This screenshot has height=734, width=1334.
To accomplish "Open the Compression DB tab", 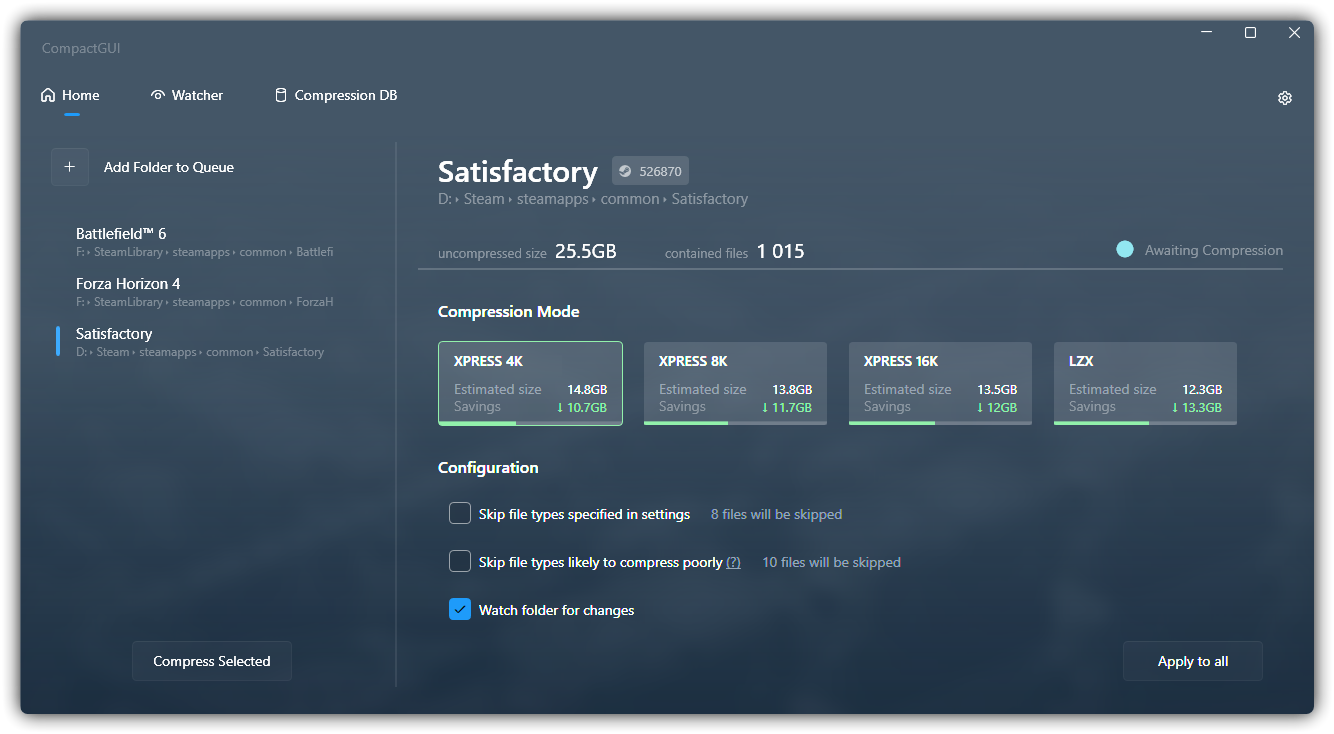I will tap(336, 95).
